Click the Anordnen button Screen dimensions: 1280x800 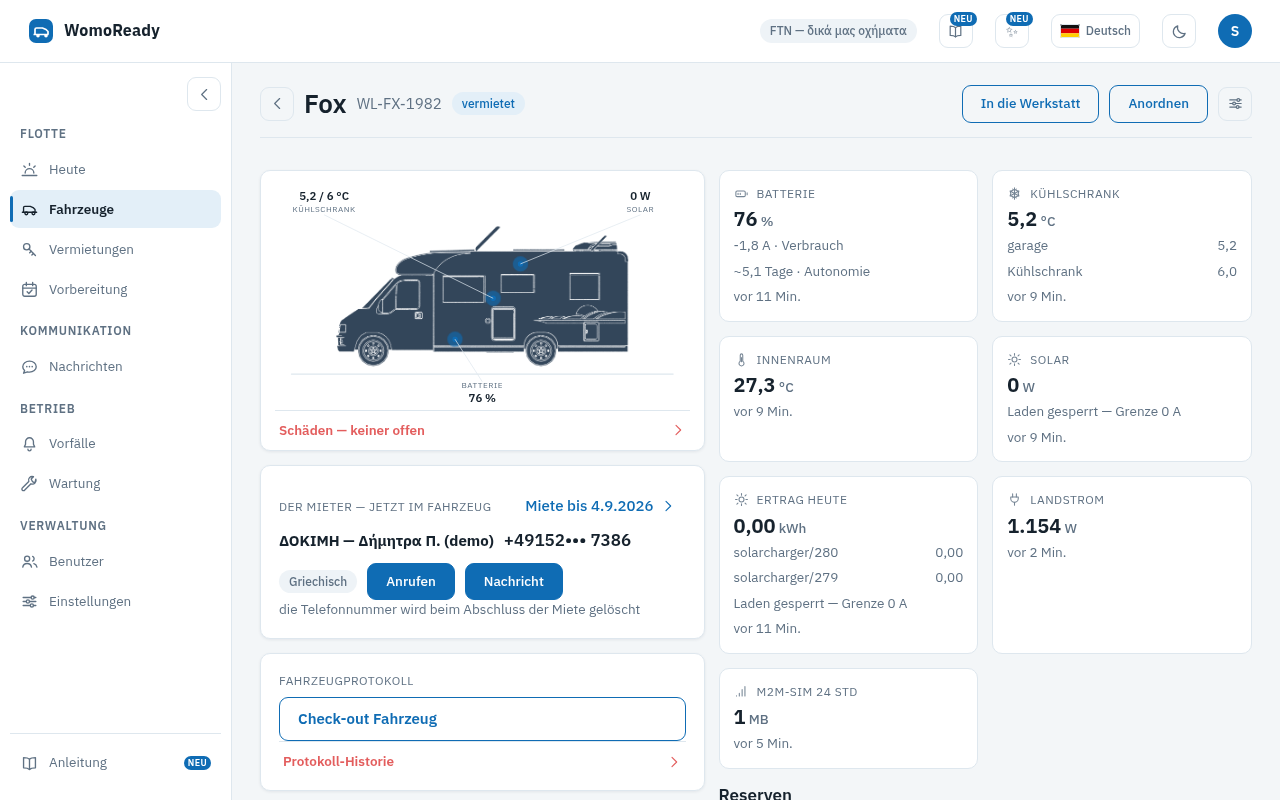pyautogui.click(x=1158, y=104)
